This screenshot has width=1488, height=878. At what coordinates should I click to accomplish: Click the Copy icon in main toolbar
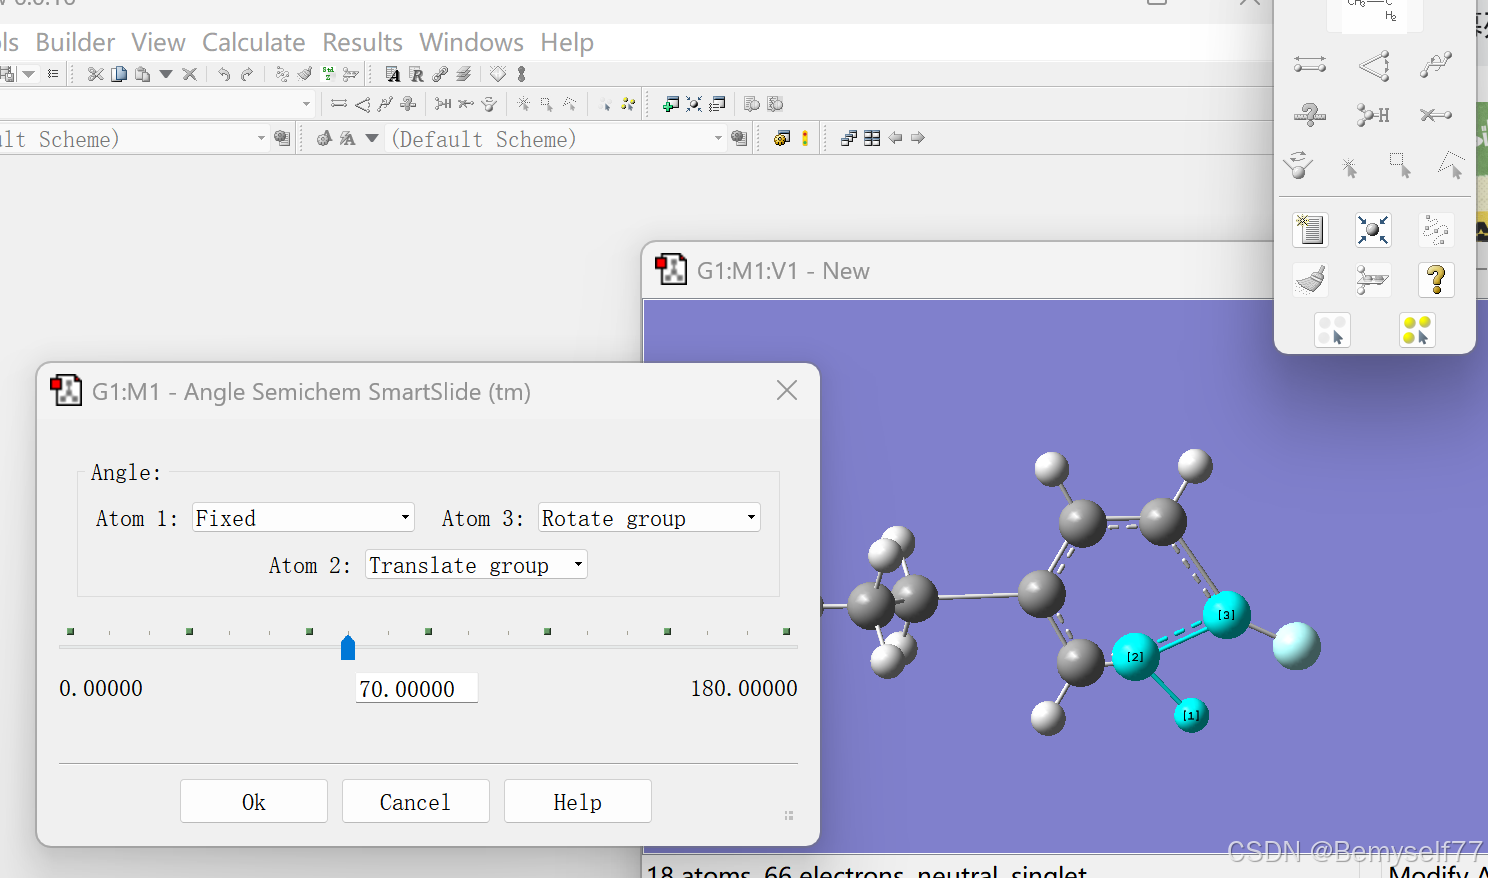point(119,74)
